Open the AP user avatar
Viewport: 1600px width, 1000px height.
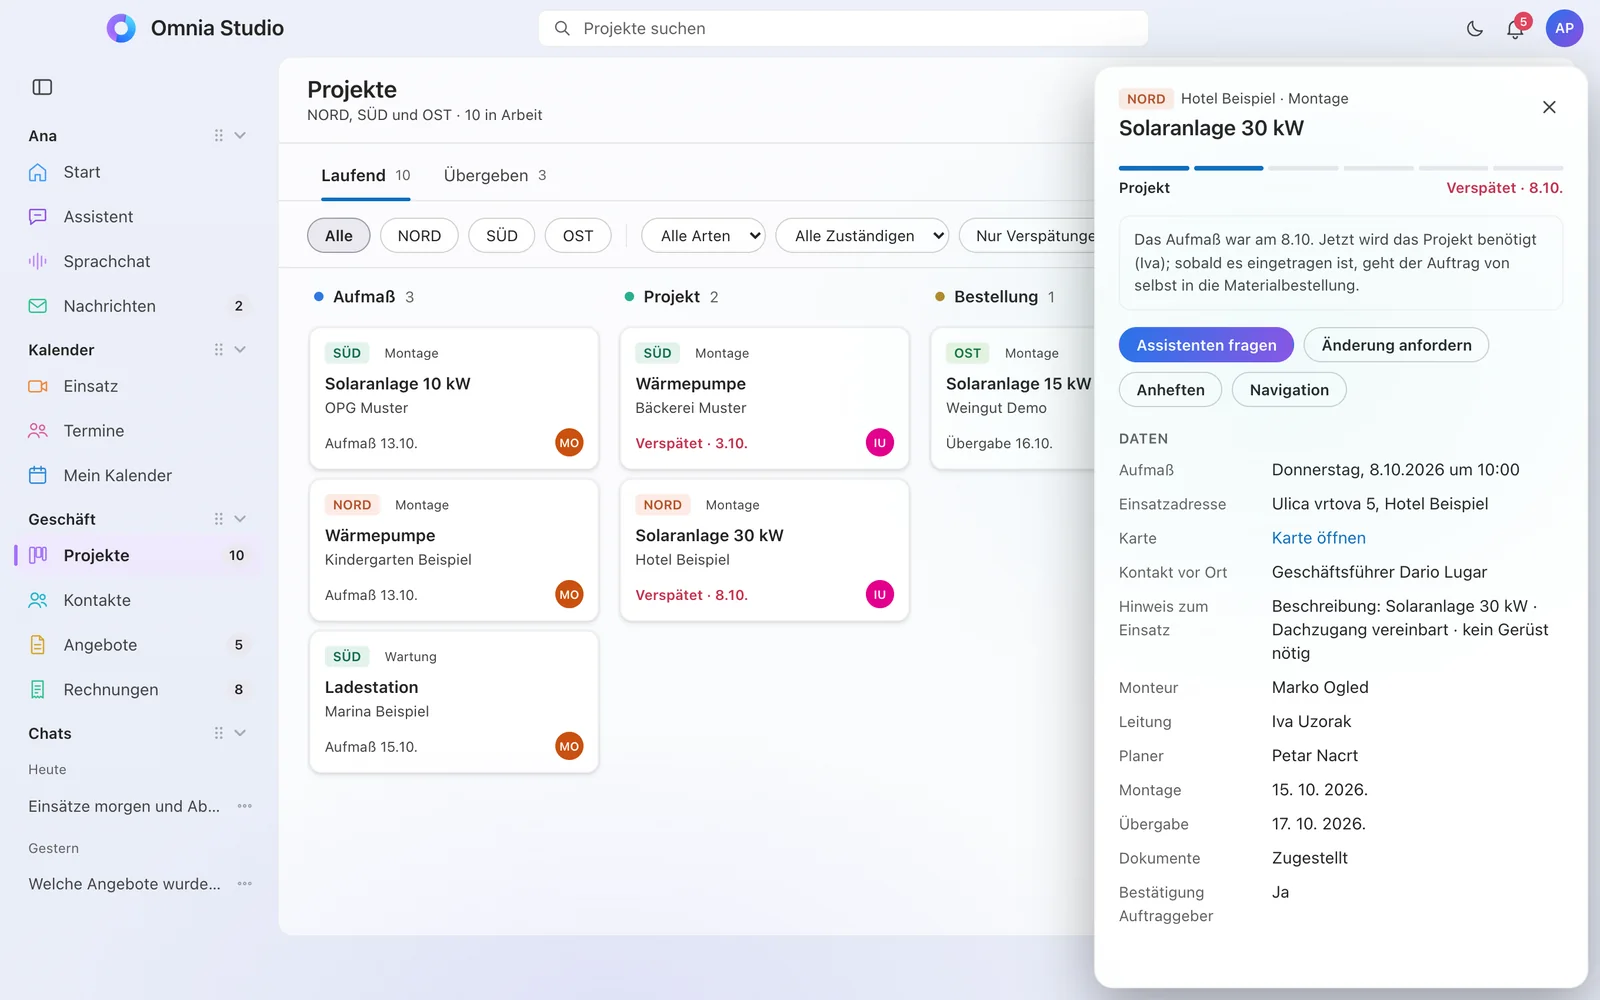pyautogui.click(x=1565, y=28)
